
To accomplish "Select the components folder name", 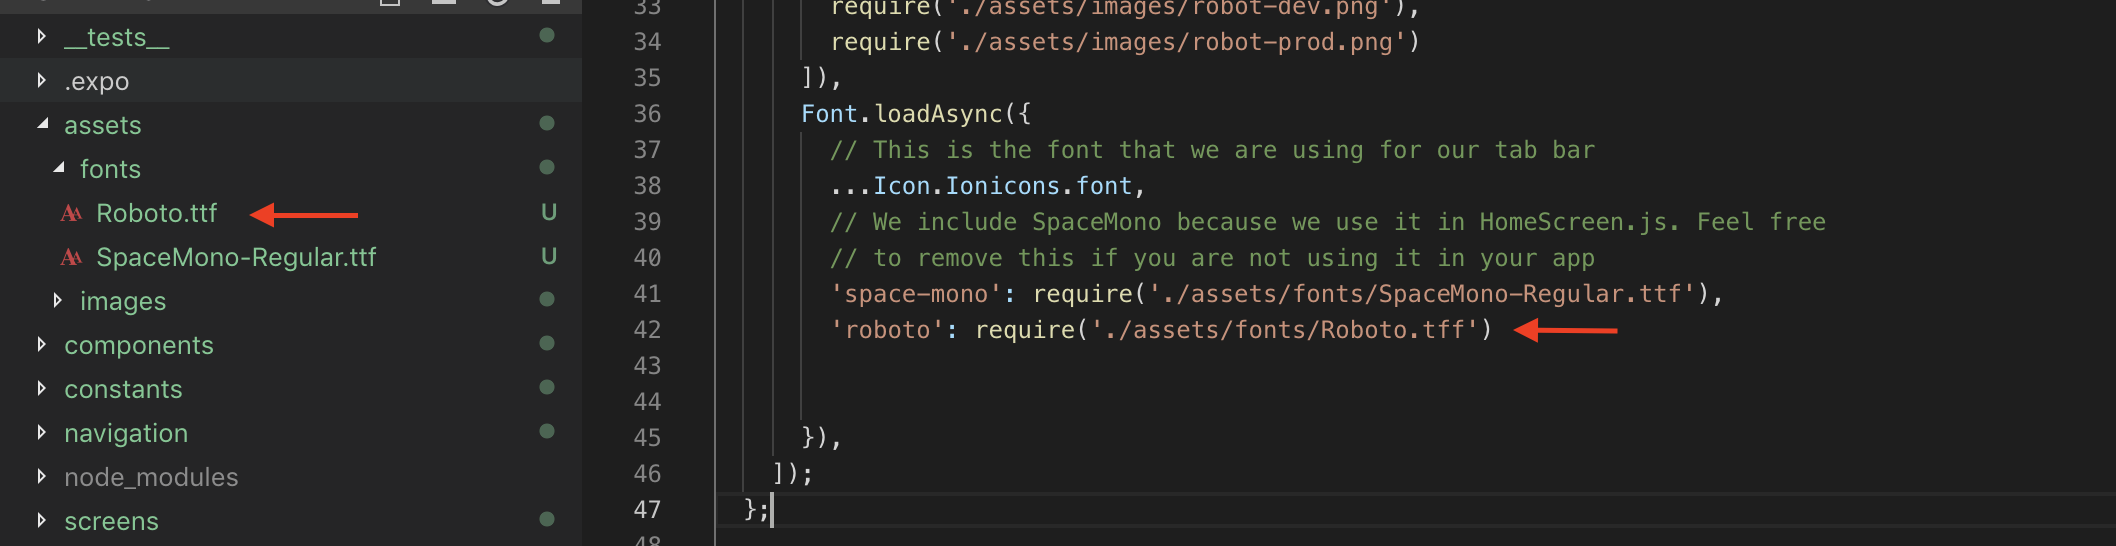I will (x=139, y=345).
